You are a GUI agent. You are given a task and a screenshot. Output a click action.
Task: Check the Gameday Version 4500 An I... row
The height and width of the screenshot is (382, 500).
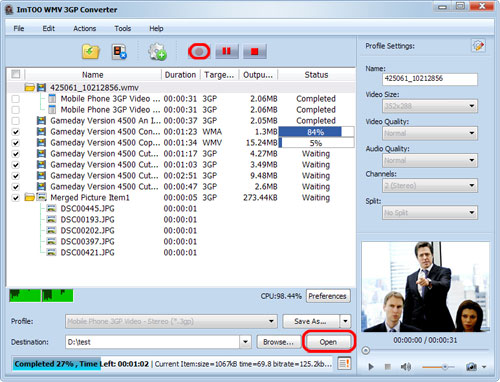15,121
